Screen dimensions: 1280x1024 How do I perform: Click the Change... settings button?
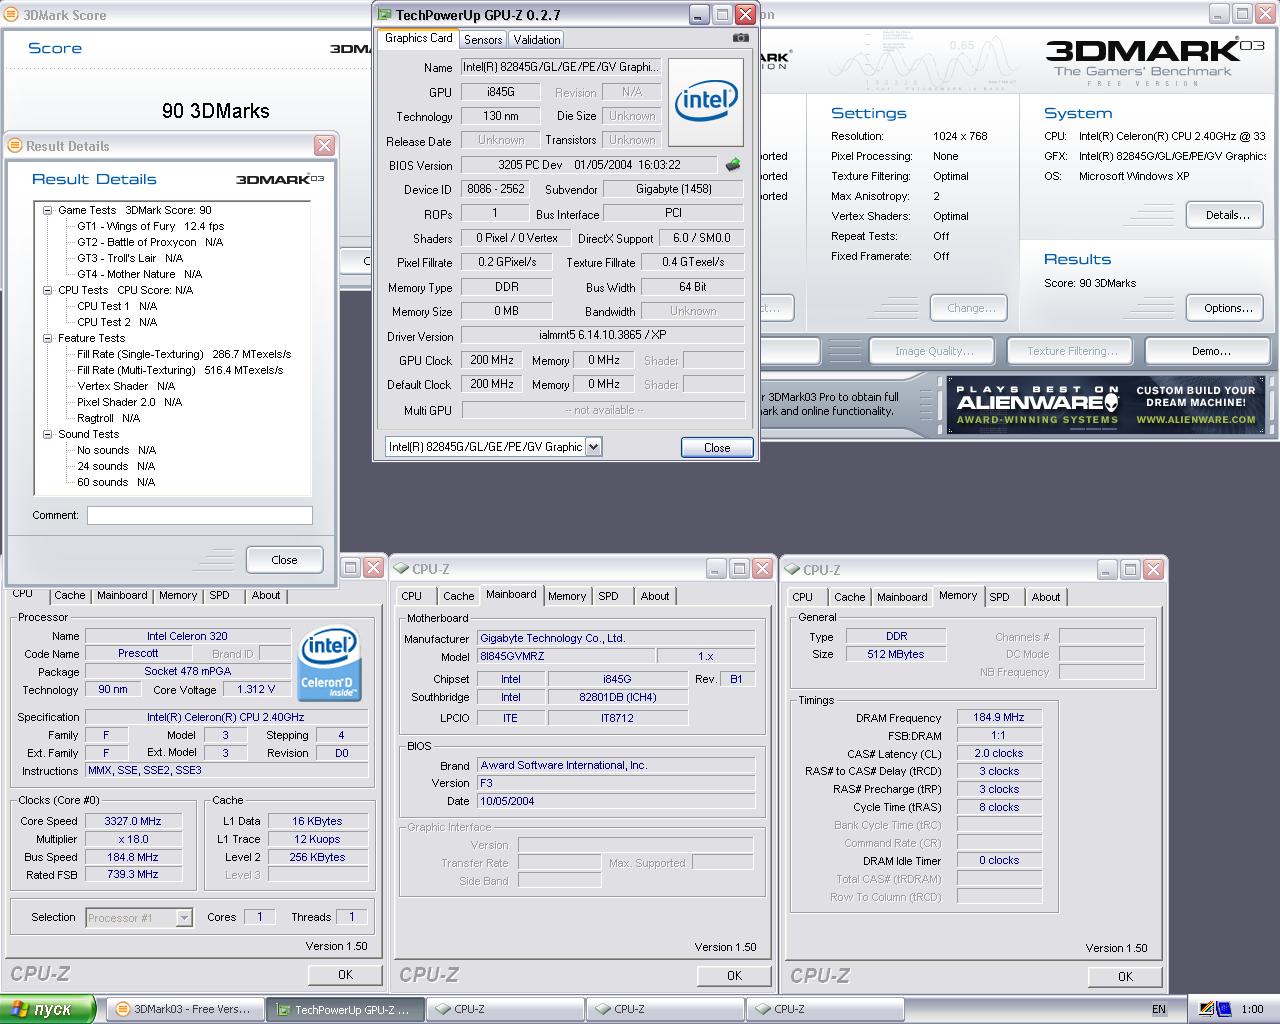pos(970,308)
